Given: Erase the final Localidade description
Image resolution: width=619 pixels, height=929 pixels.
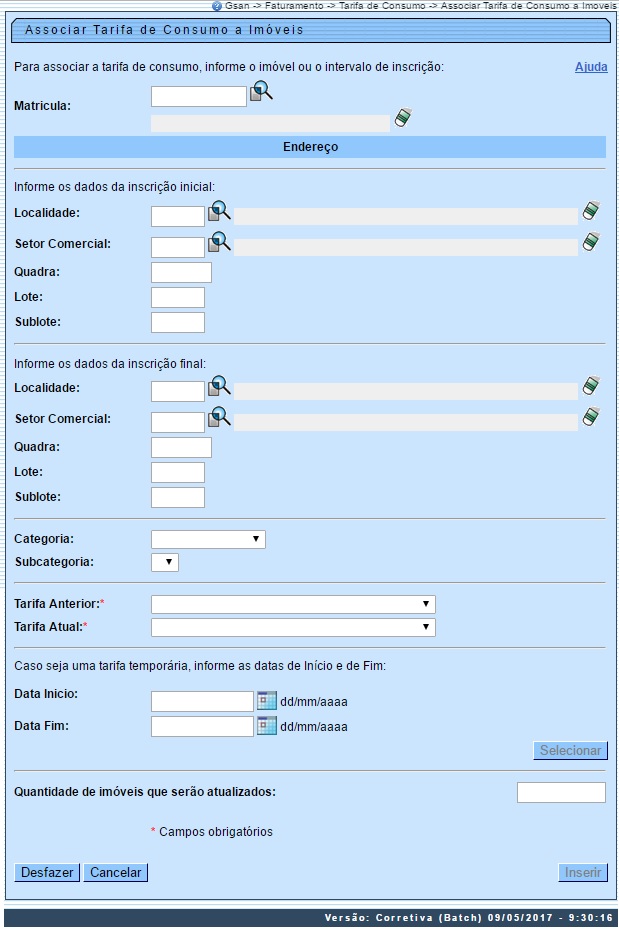Looking at the screenshot, I should pos(591,385).
